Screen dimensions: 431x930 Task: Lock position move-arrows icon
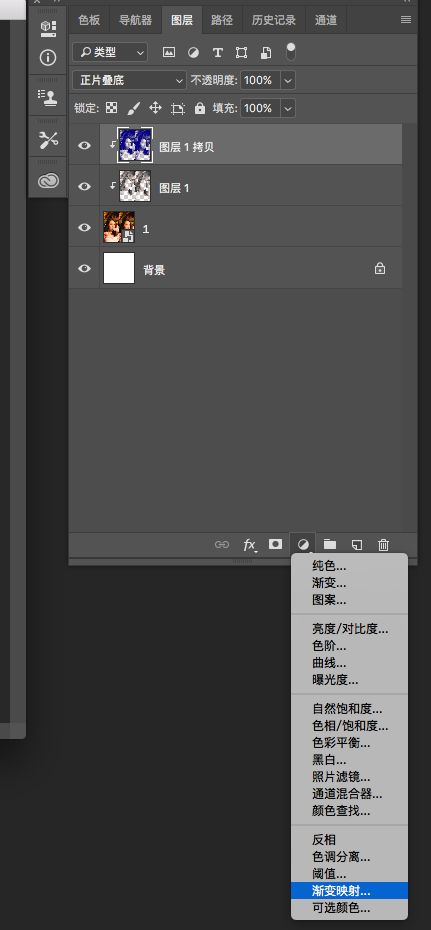click(155, 108)
